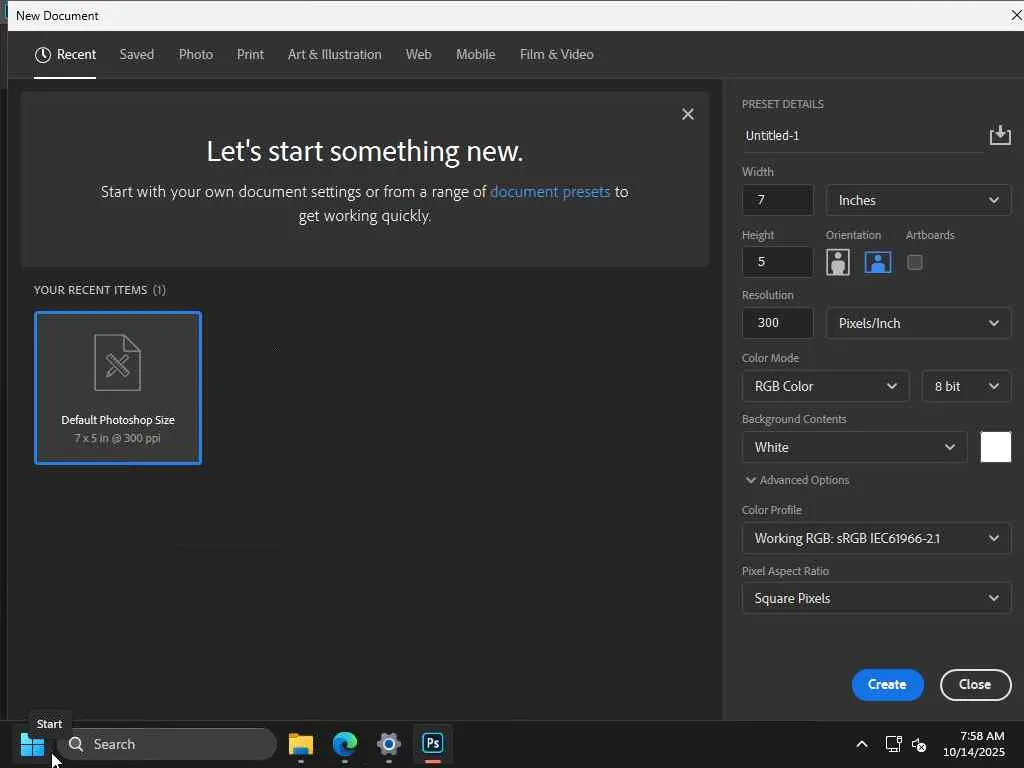The height and width of the screenshot is (768, 1024).
Task: Open the Inches unit dropdown
Action: pyautogui.click(x=918, y=200)
